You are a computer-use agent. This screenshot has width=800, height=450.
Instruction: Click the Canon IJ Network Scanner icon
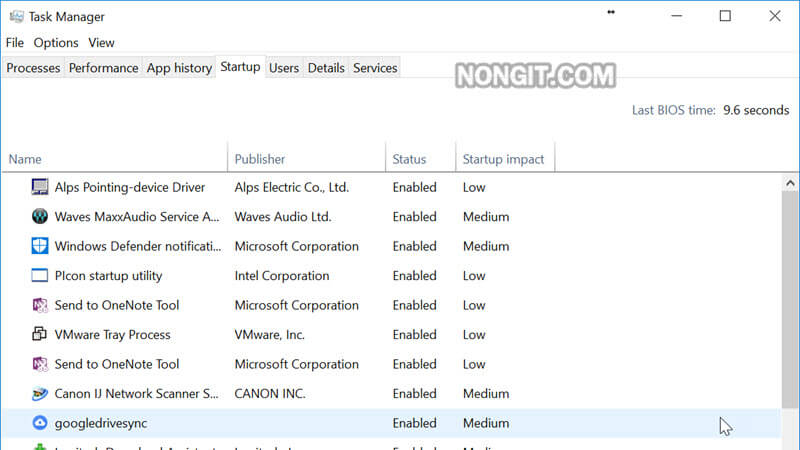point(40,393)
